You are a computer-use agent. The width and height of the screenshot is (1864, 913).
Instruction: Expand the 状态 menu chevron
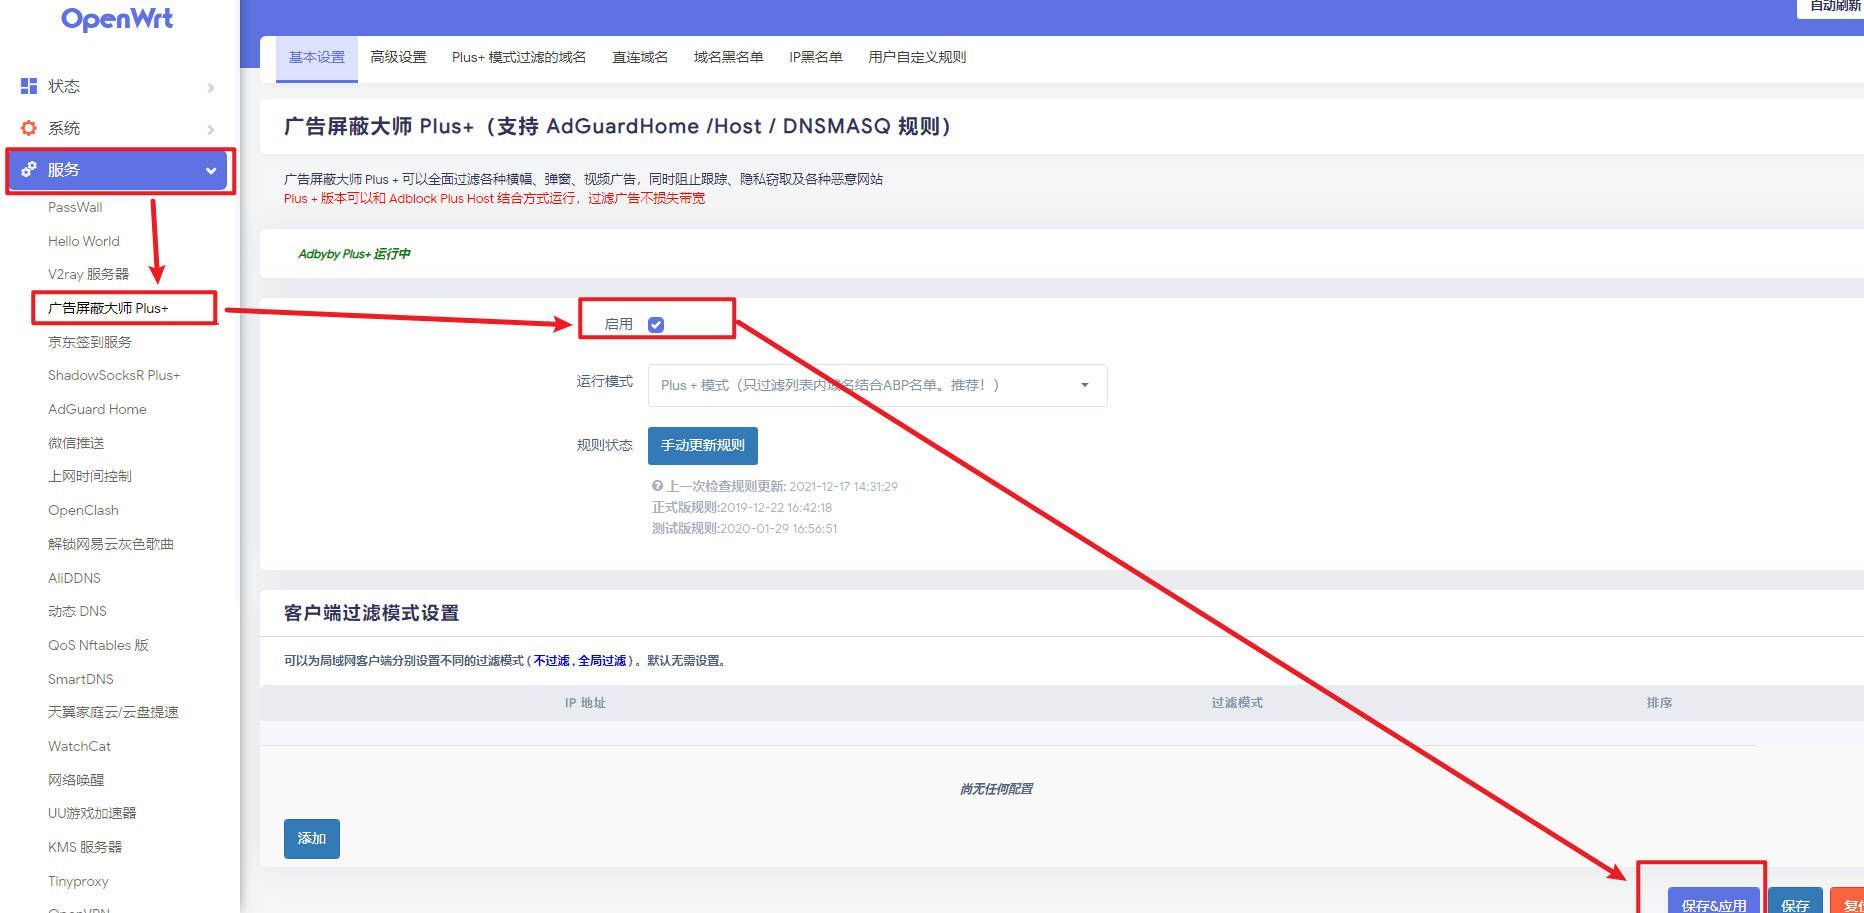click(x=210, y=87)
